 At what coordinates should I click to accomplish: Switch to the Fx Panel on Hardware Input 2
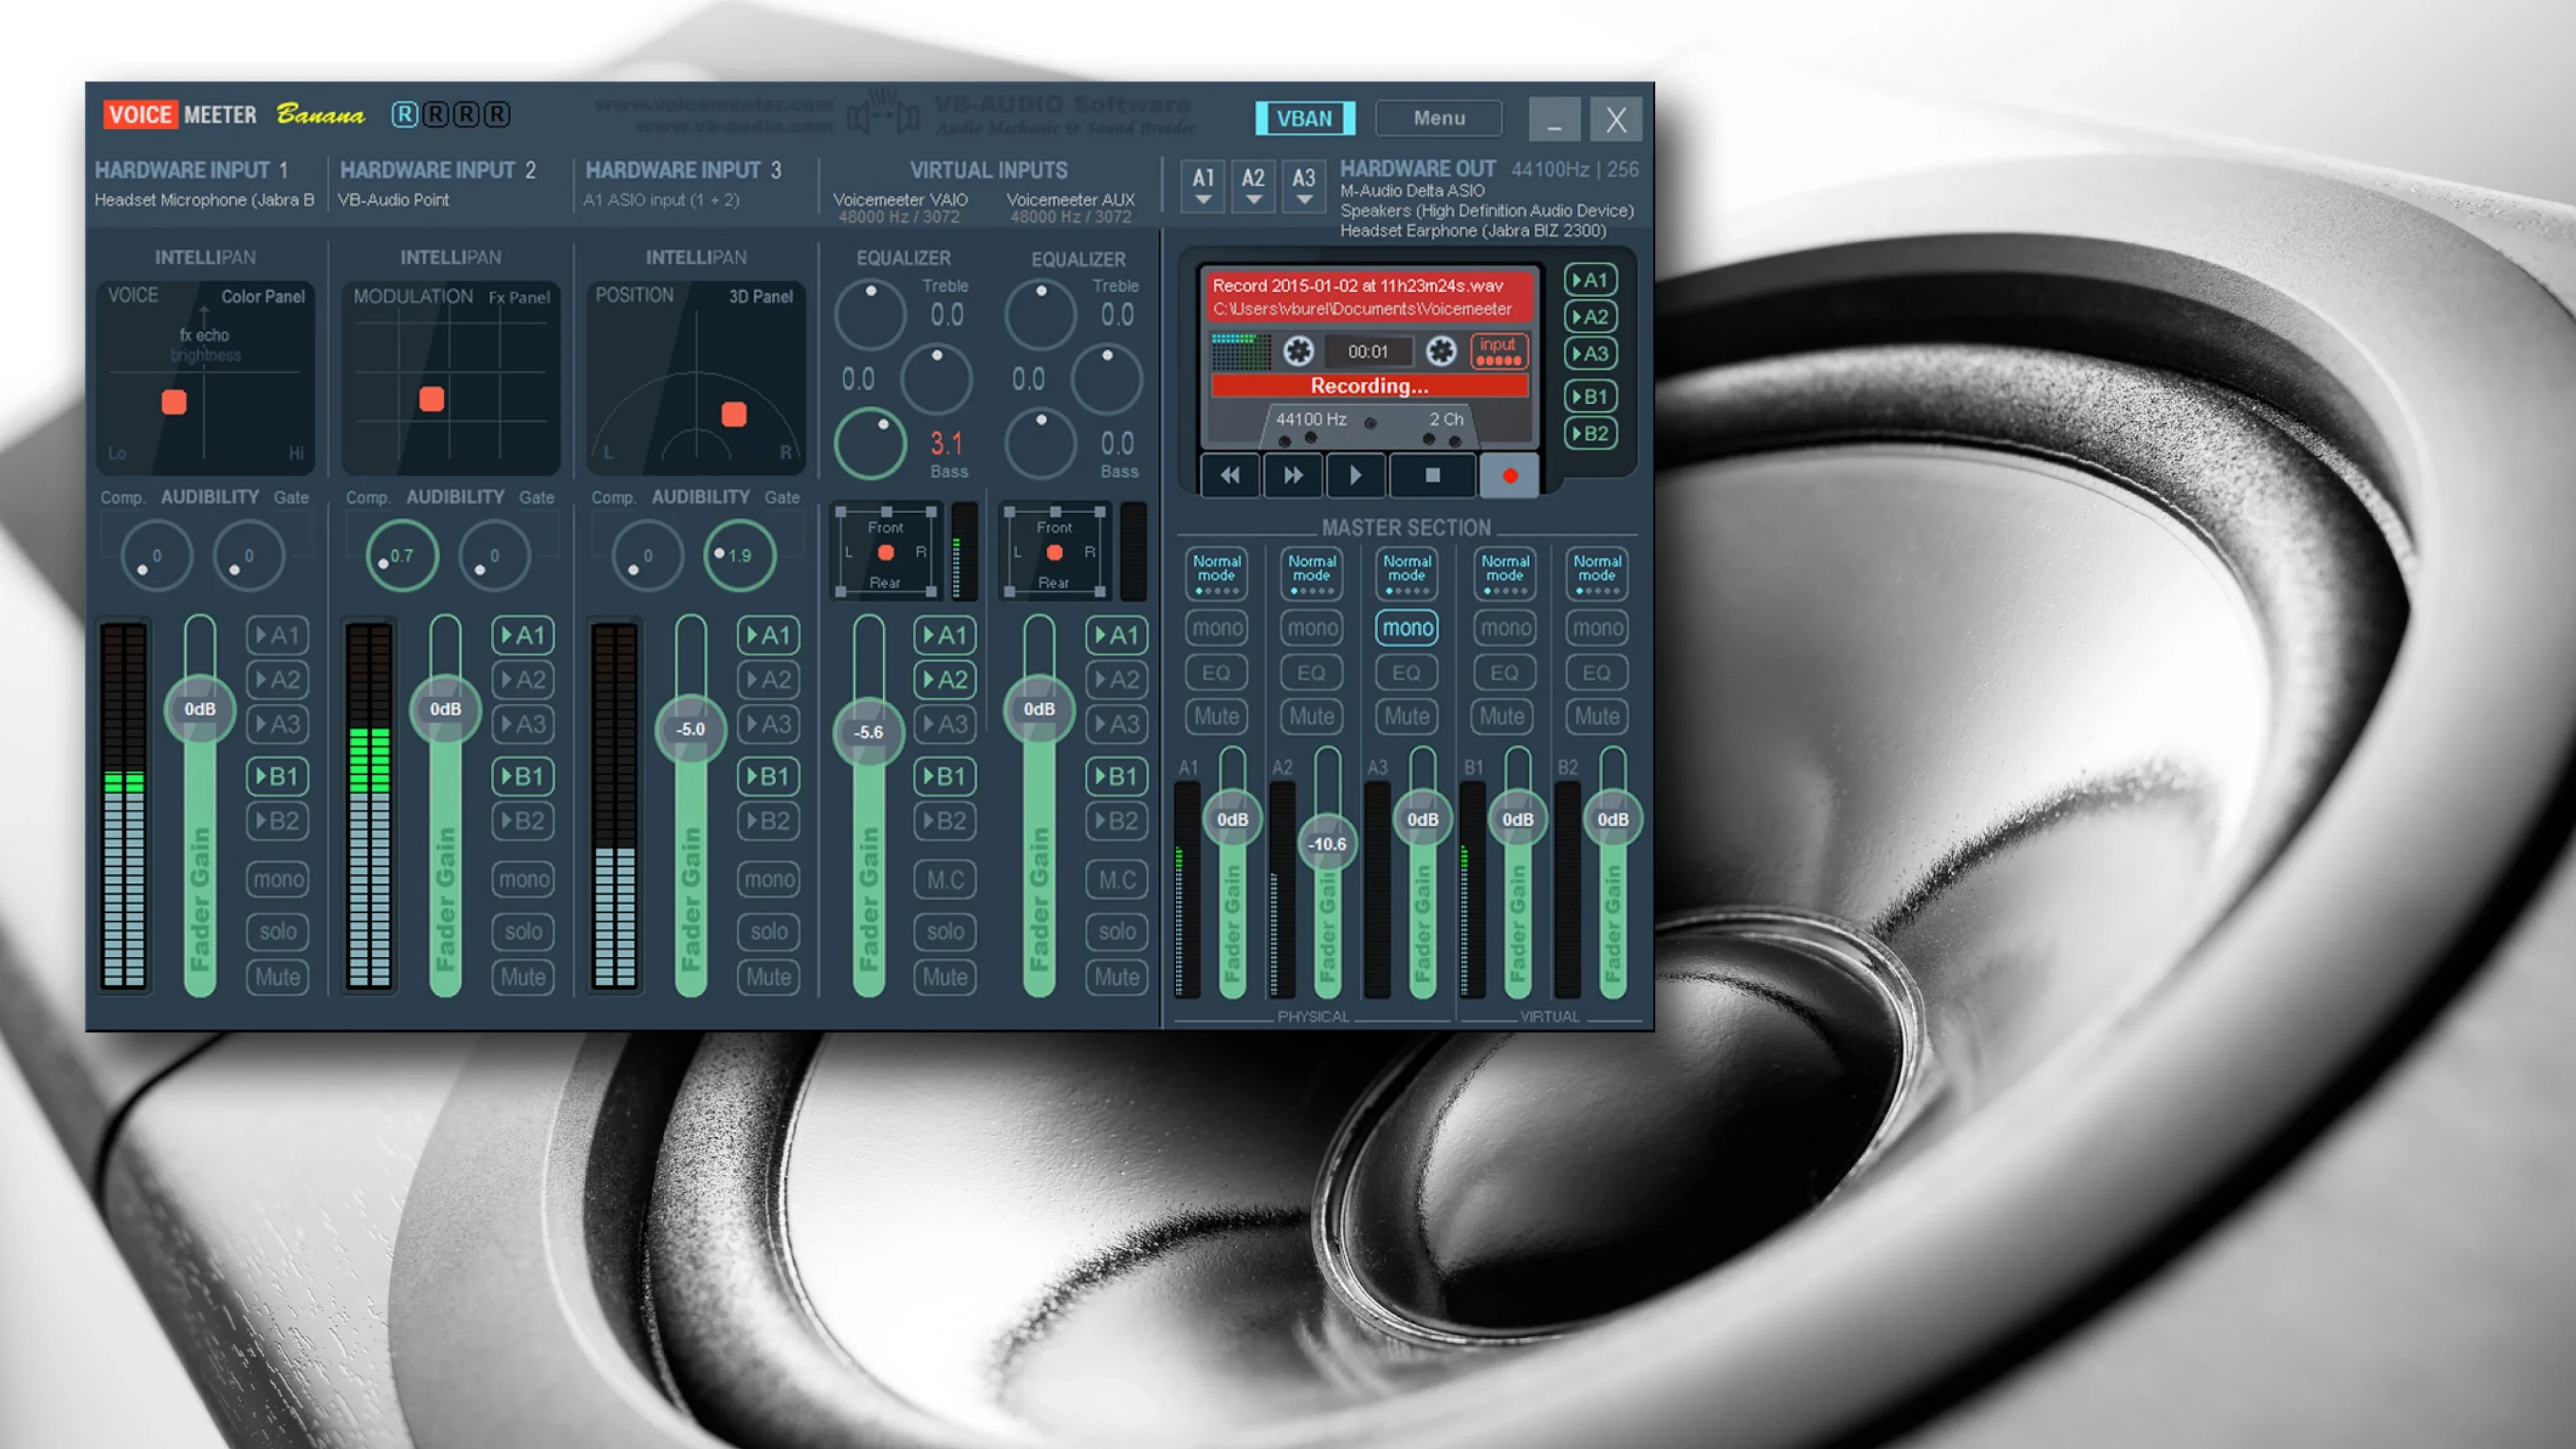click(520, 297)
